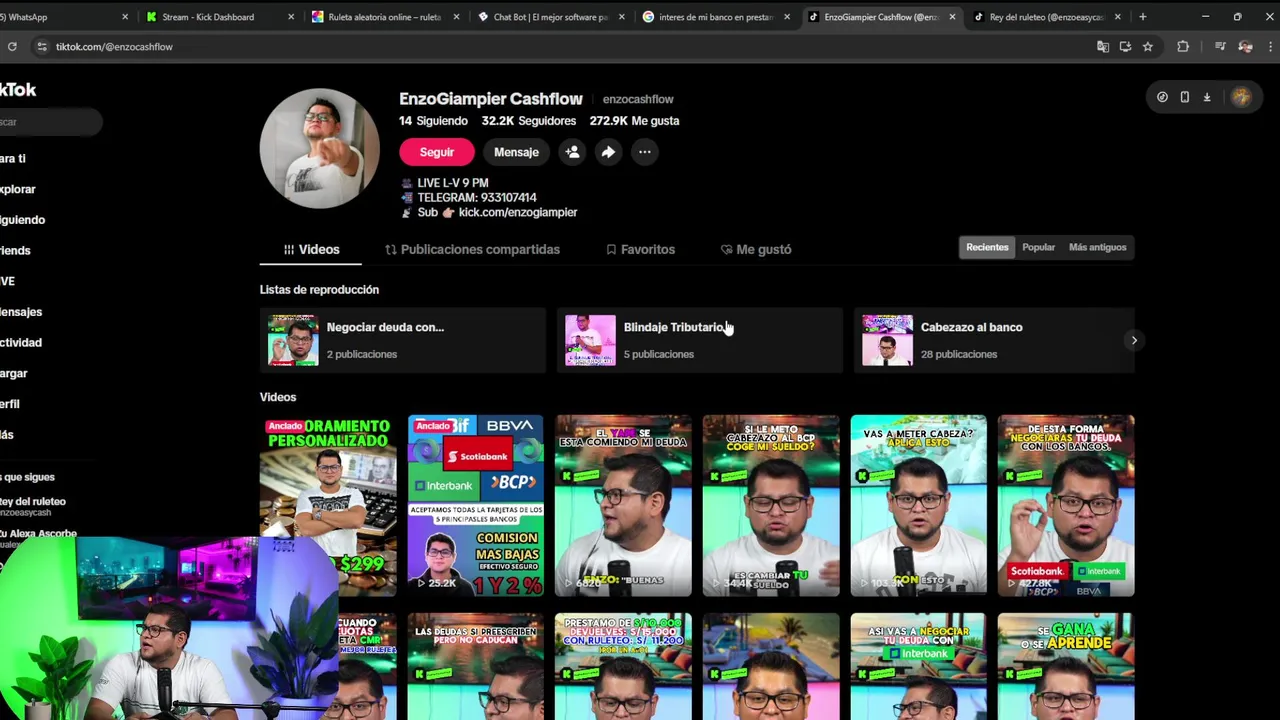Open the Chrome profile avatar
This screenshot has height=720, width=1280.
[x=1245, y=47]
